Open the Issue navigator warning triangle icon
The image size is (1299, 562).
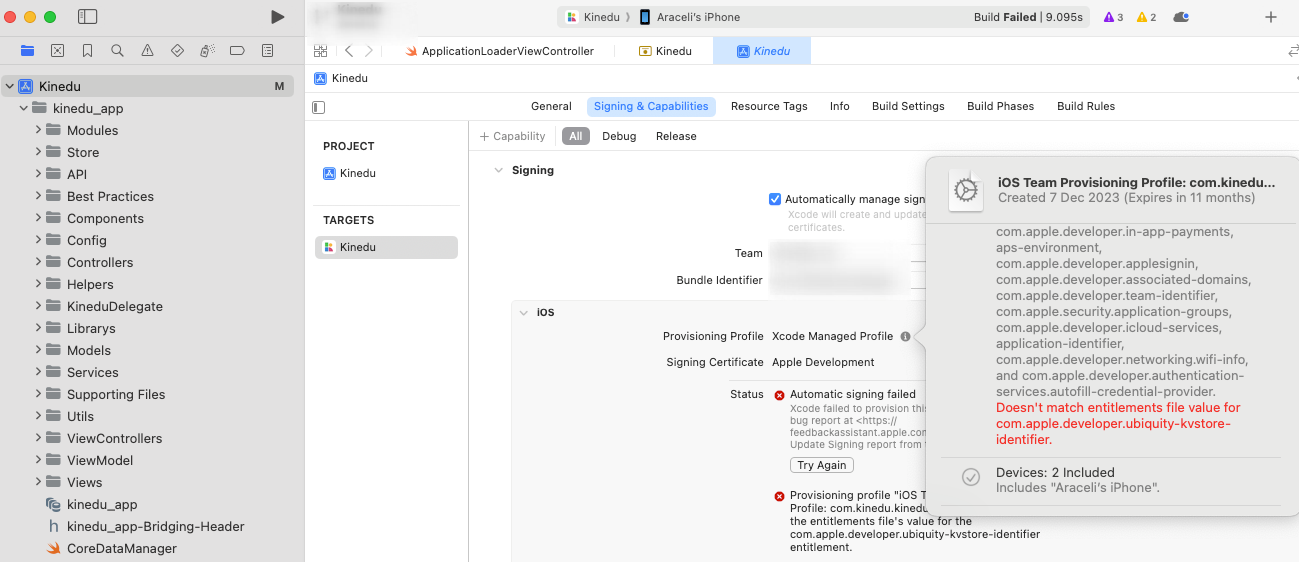(147, 50)
